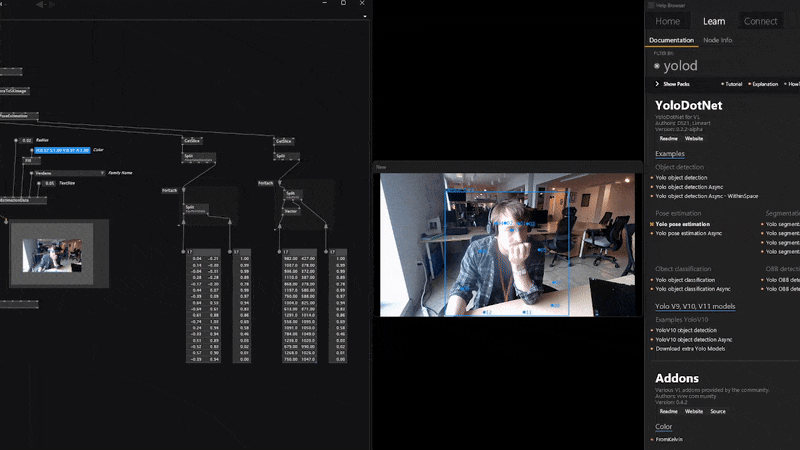Toggle the Radius pin circle
The width and height of the screenshot is (800, 450).
click(16, 140)
